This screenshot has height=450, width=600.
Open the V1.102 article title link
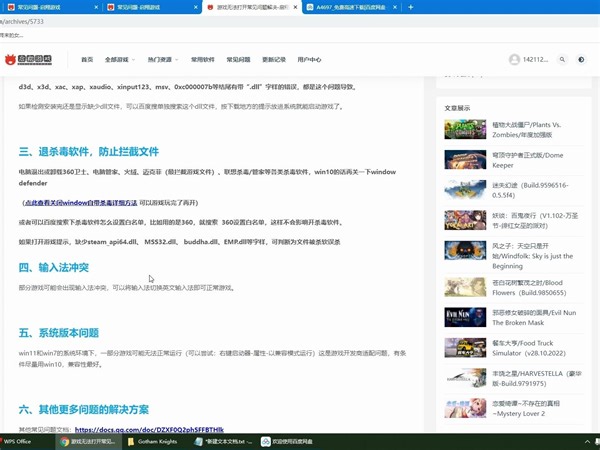535,220
